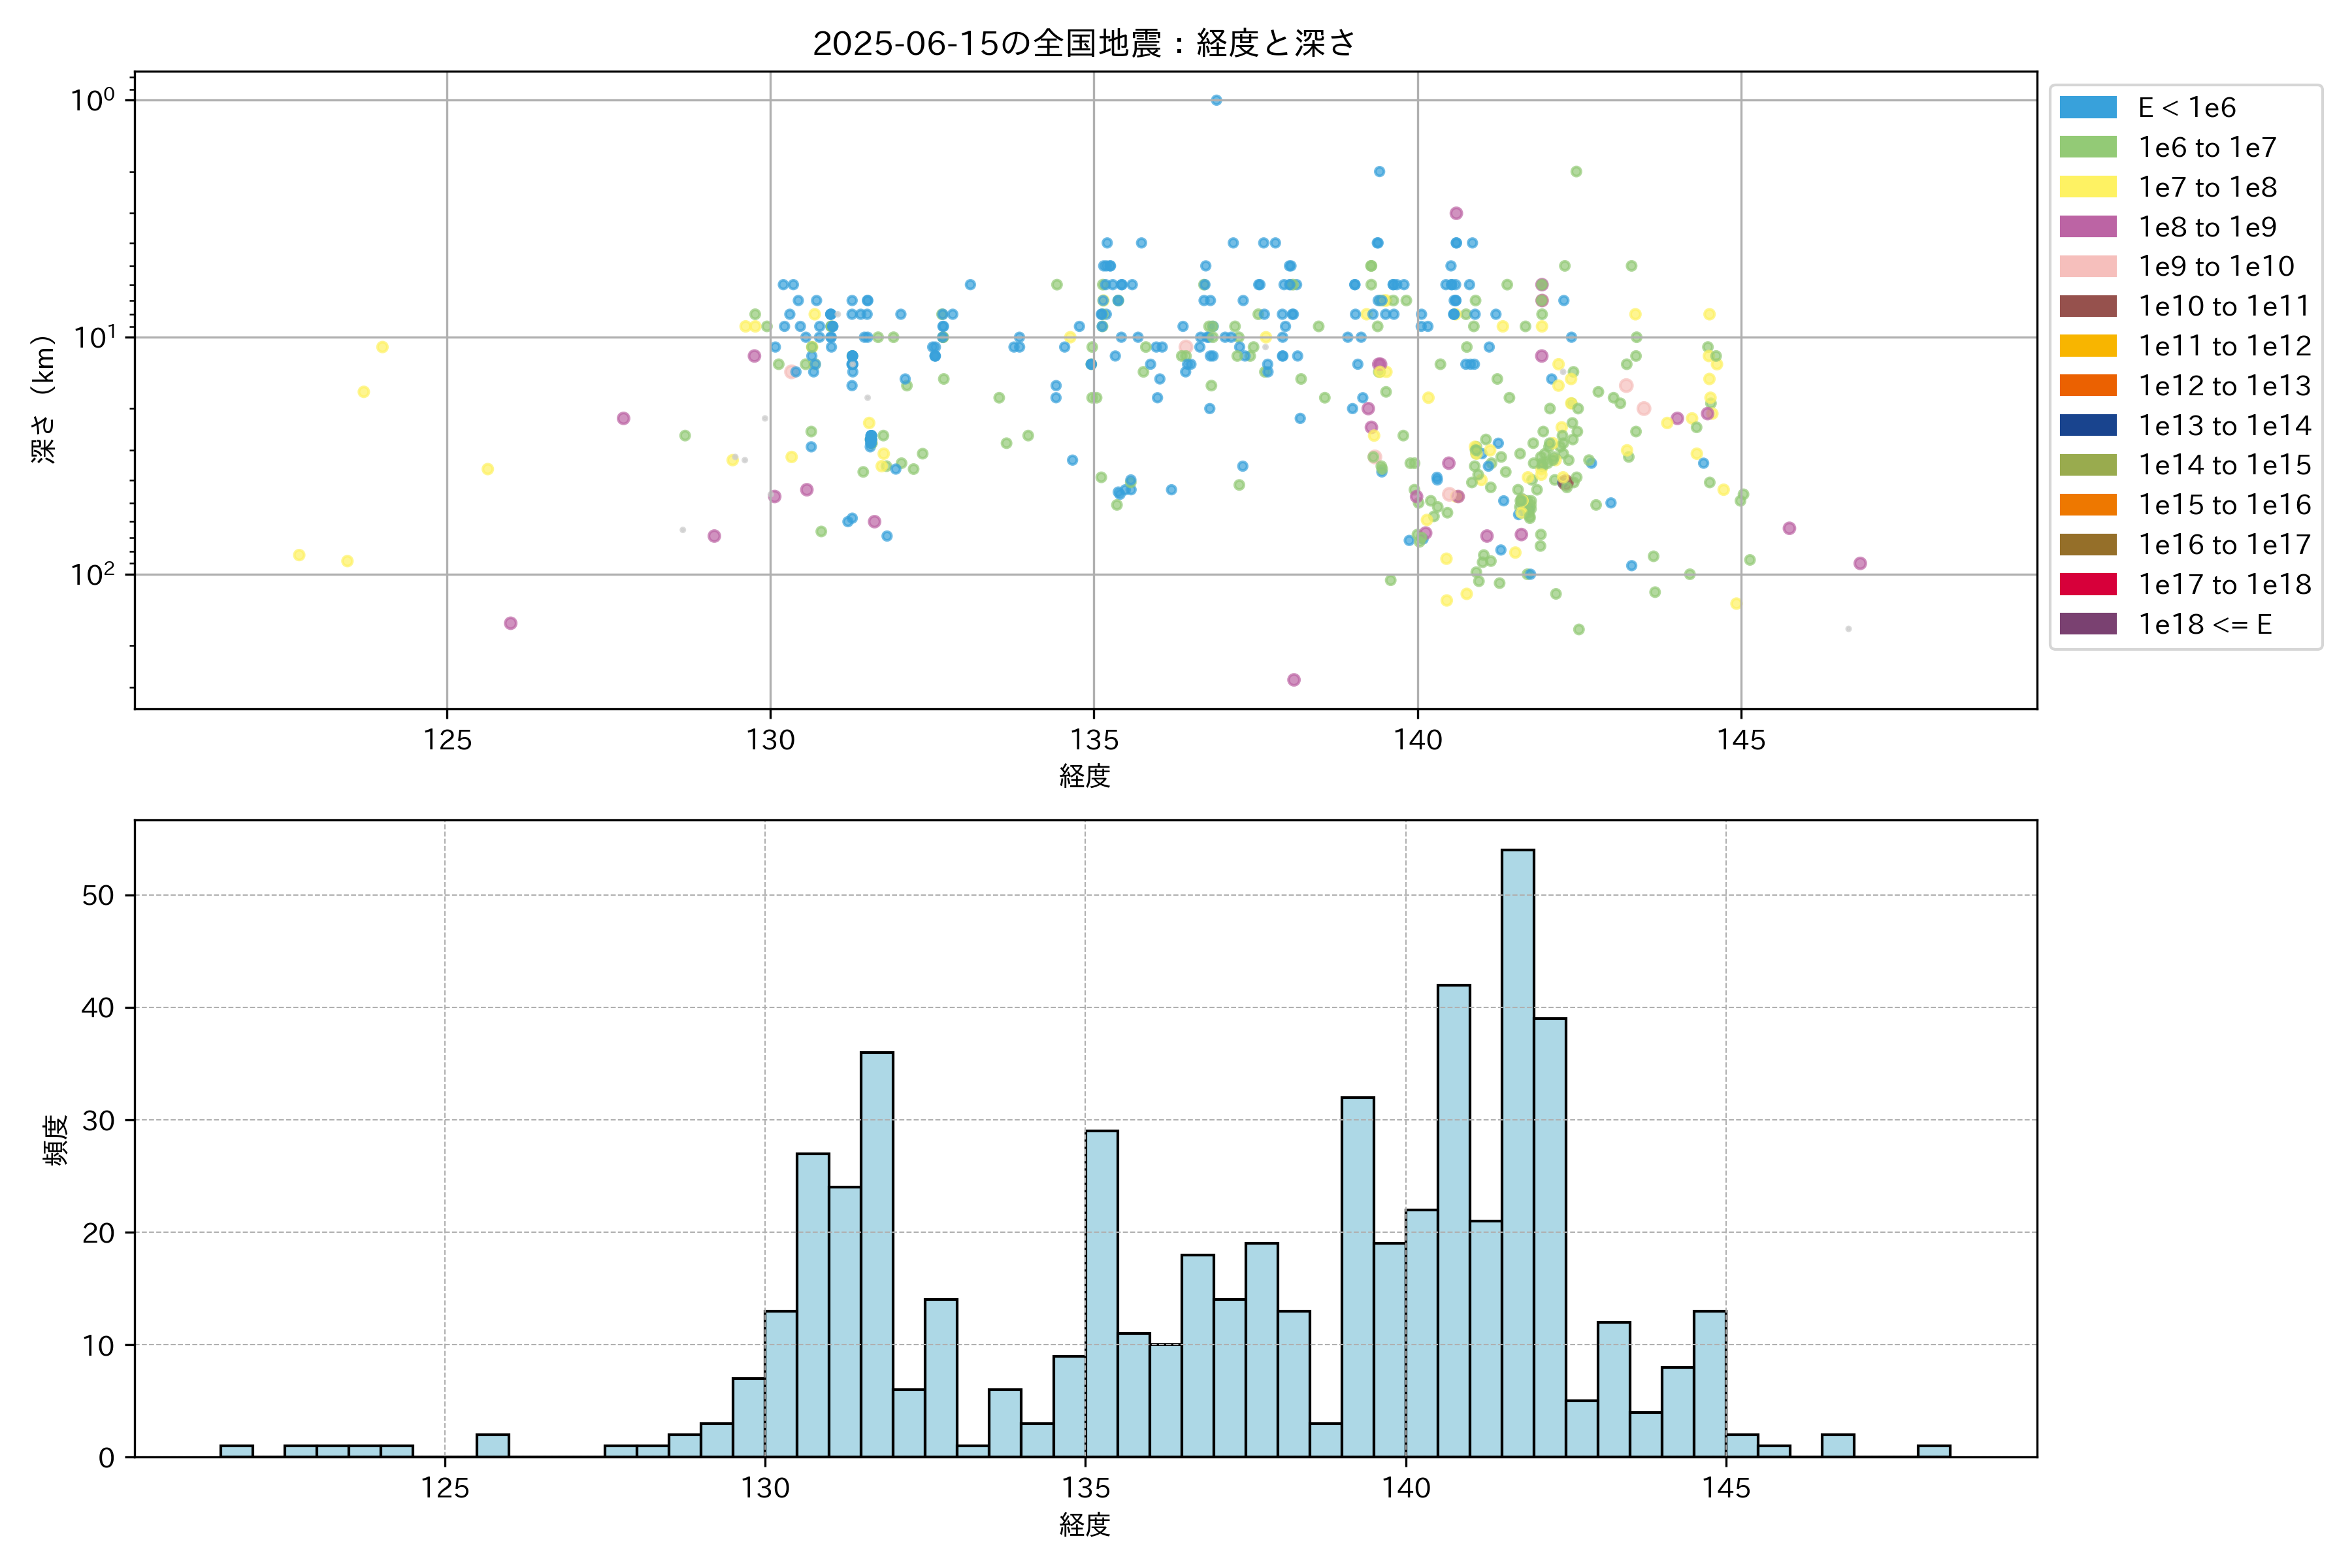Click the histogram bar at longitude 135
The image size is (2352, 1568).
coord(1102,1293)
